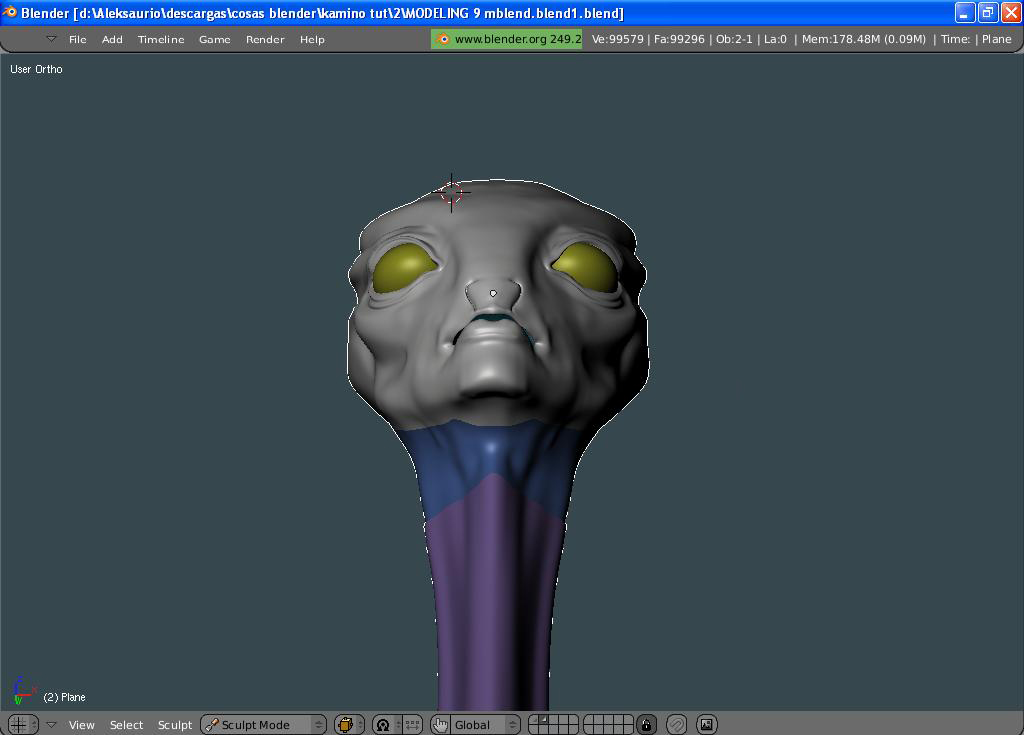Click the Blender logo beside www.blender.org
Viewport: 1024px width, 735px height.
pos(443,39)
